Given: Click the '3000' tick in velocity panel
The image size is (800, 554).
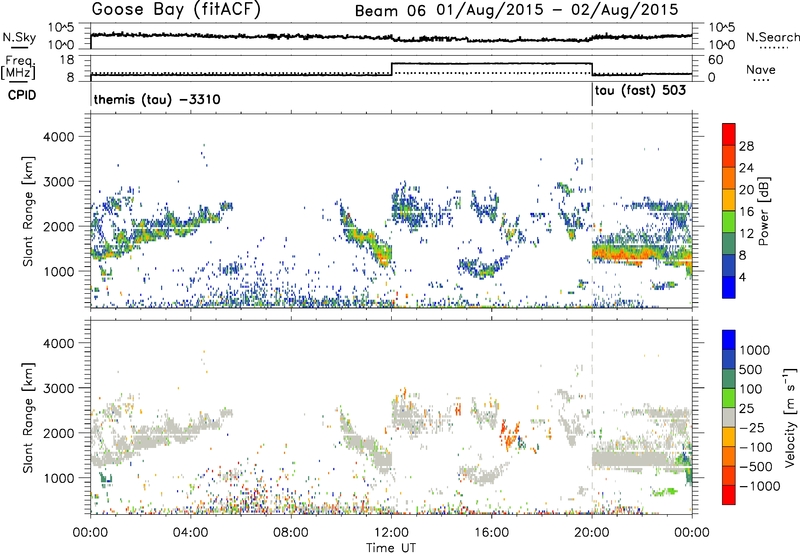Looking at the screenshot, I should [59, 388].
